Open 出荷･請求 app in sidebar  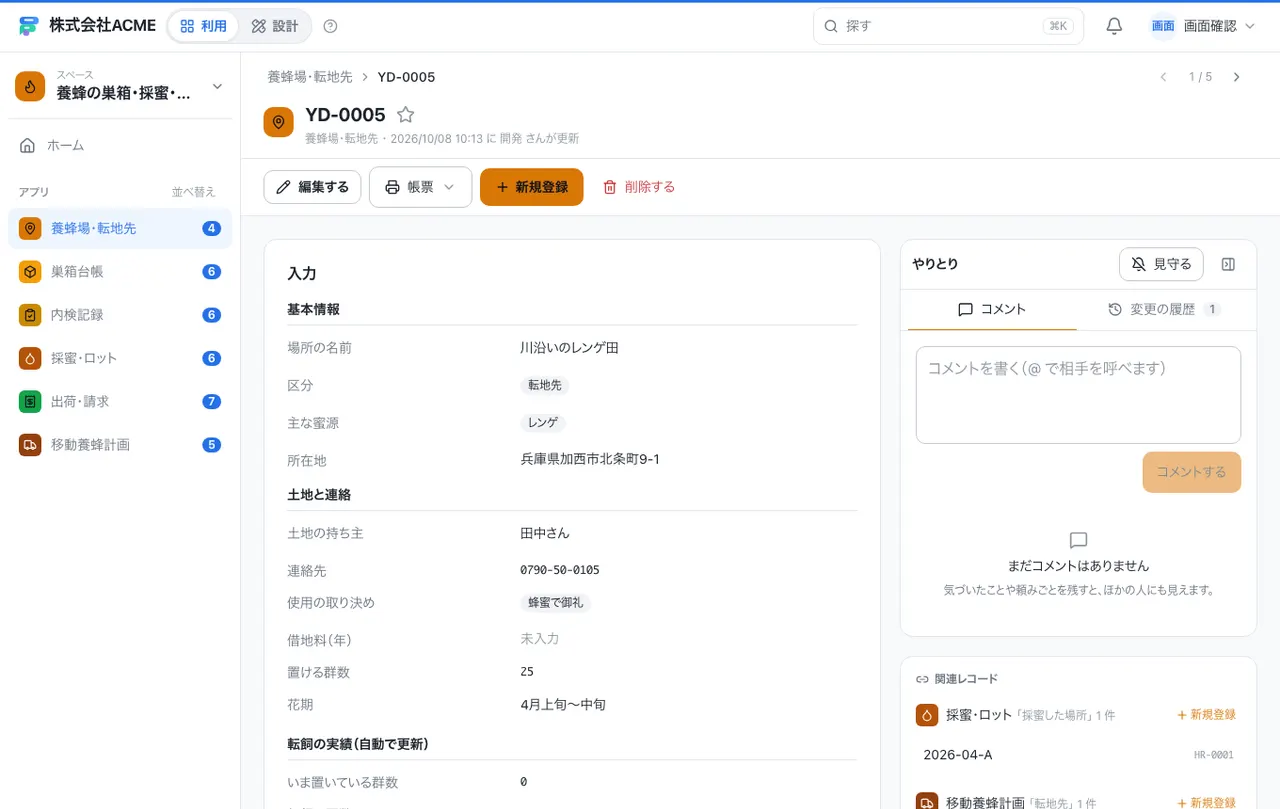coord(120,401)
